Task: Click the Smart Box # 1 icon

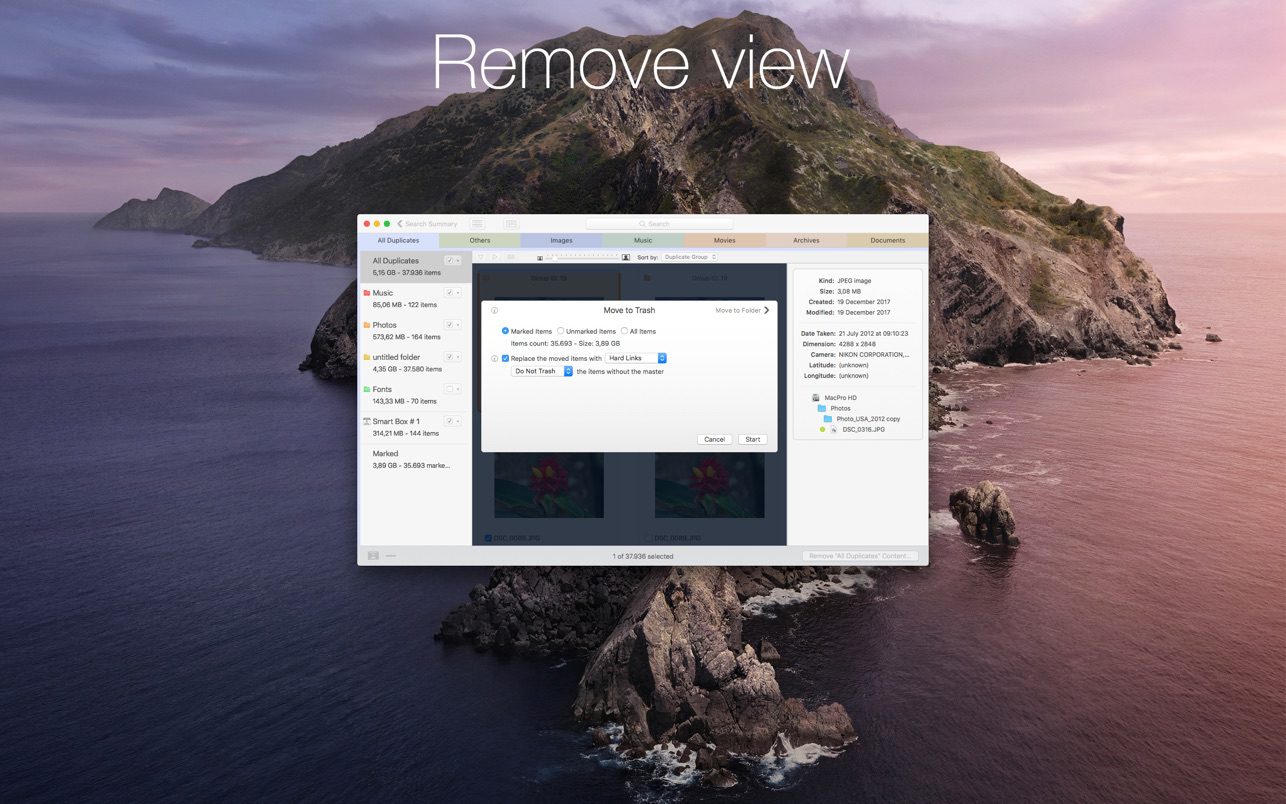Action: 367,421
